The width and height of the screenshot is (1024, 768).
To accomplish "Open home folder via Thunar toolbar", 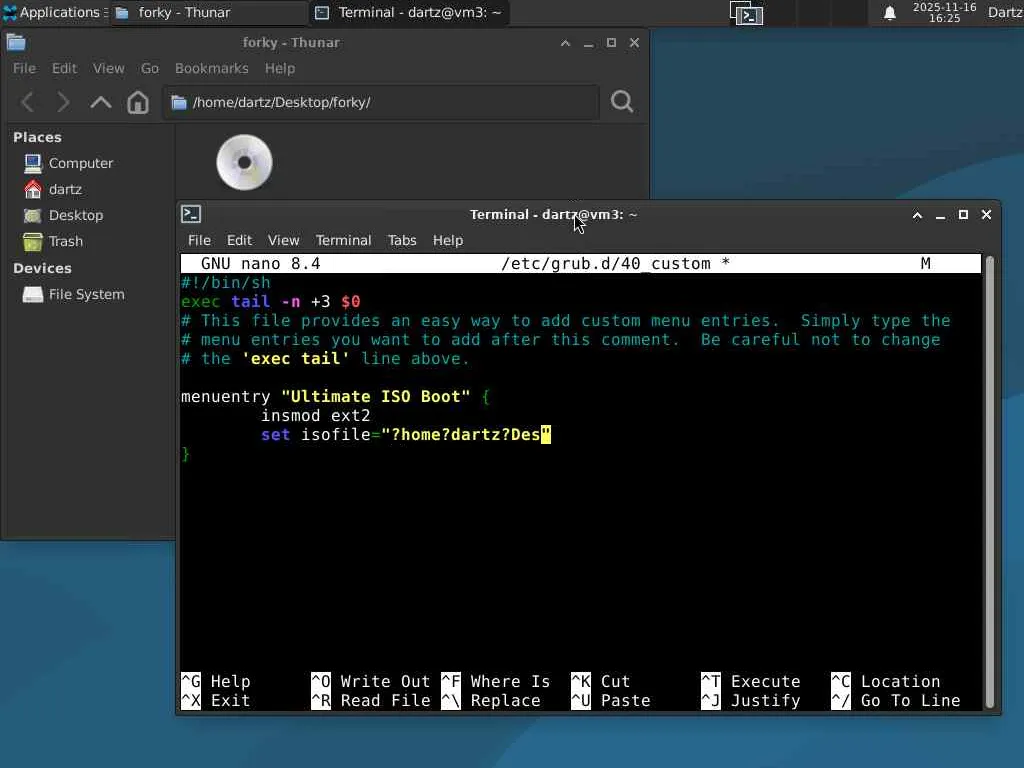I will [138, 103].
